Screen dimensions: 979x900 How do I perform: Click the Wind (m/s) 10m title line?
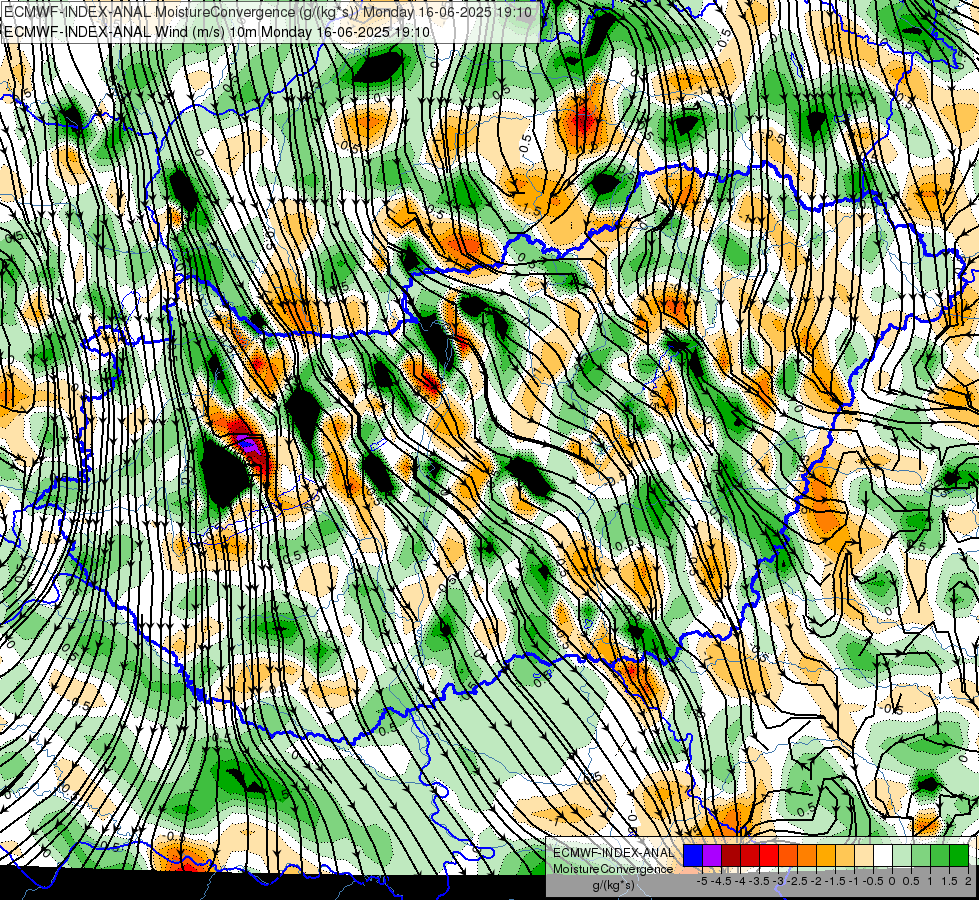(217, 31)
